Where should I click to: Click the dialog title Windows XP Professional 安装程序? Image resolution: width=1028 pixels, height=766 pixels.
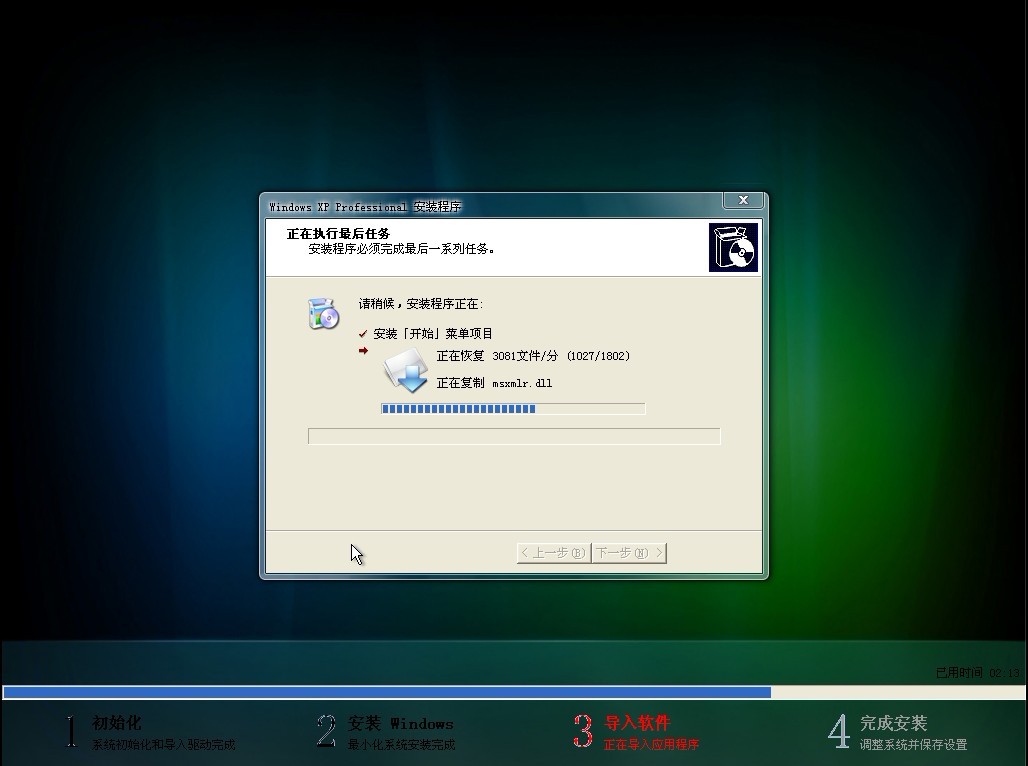365,207
